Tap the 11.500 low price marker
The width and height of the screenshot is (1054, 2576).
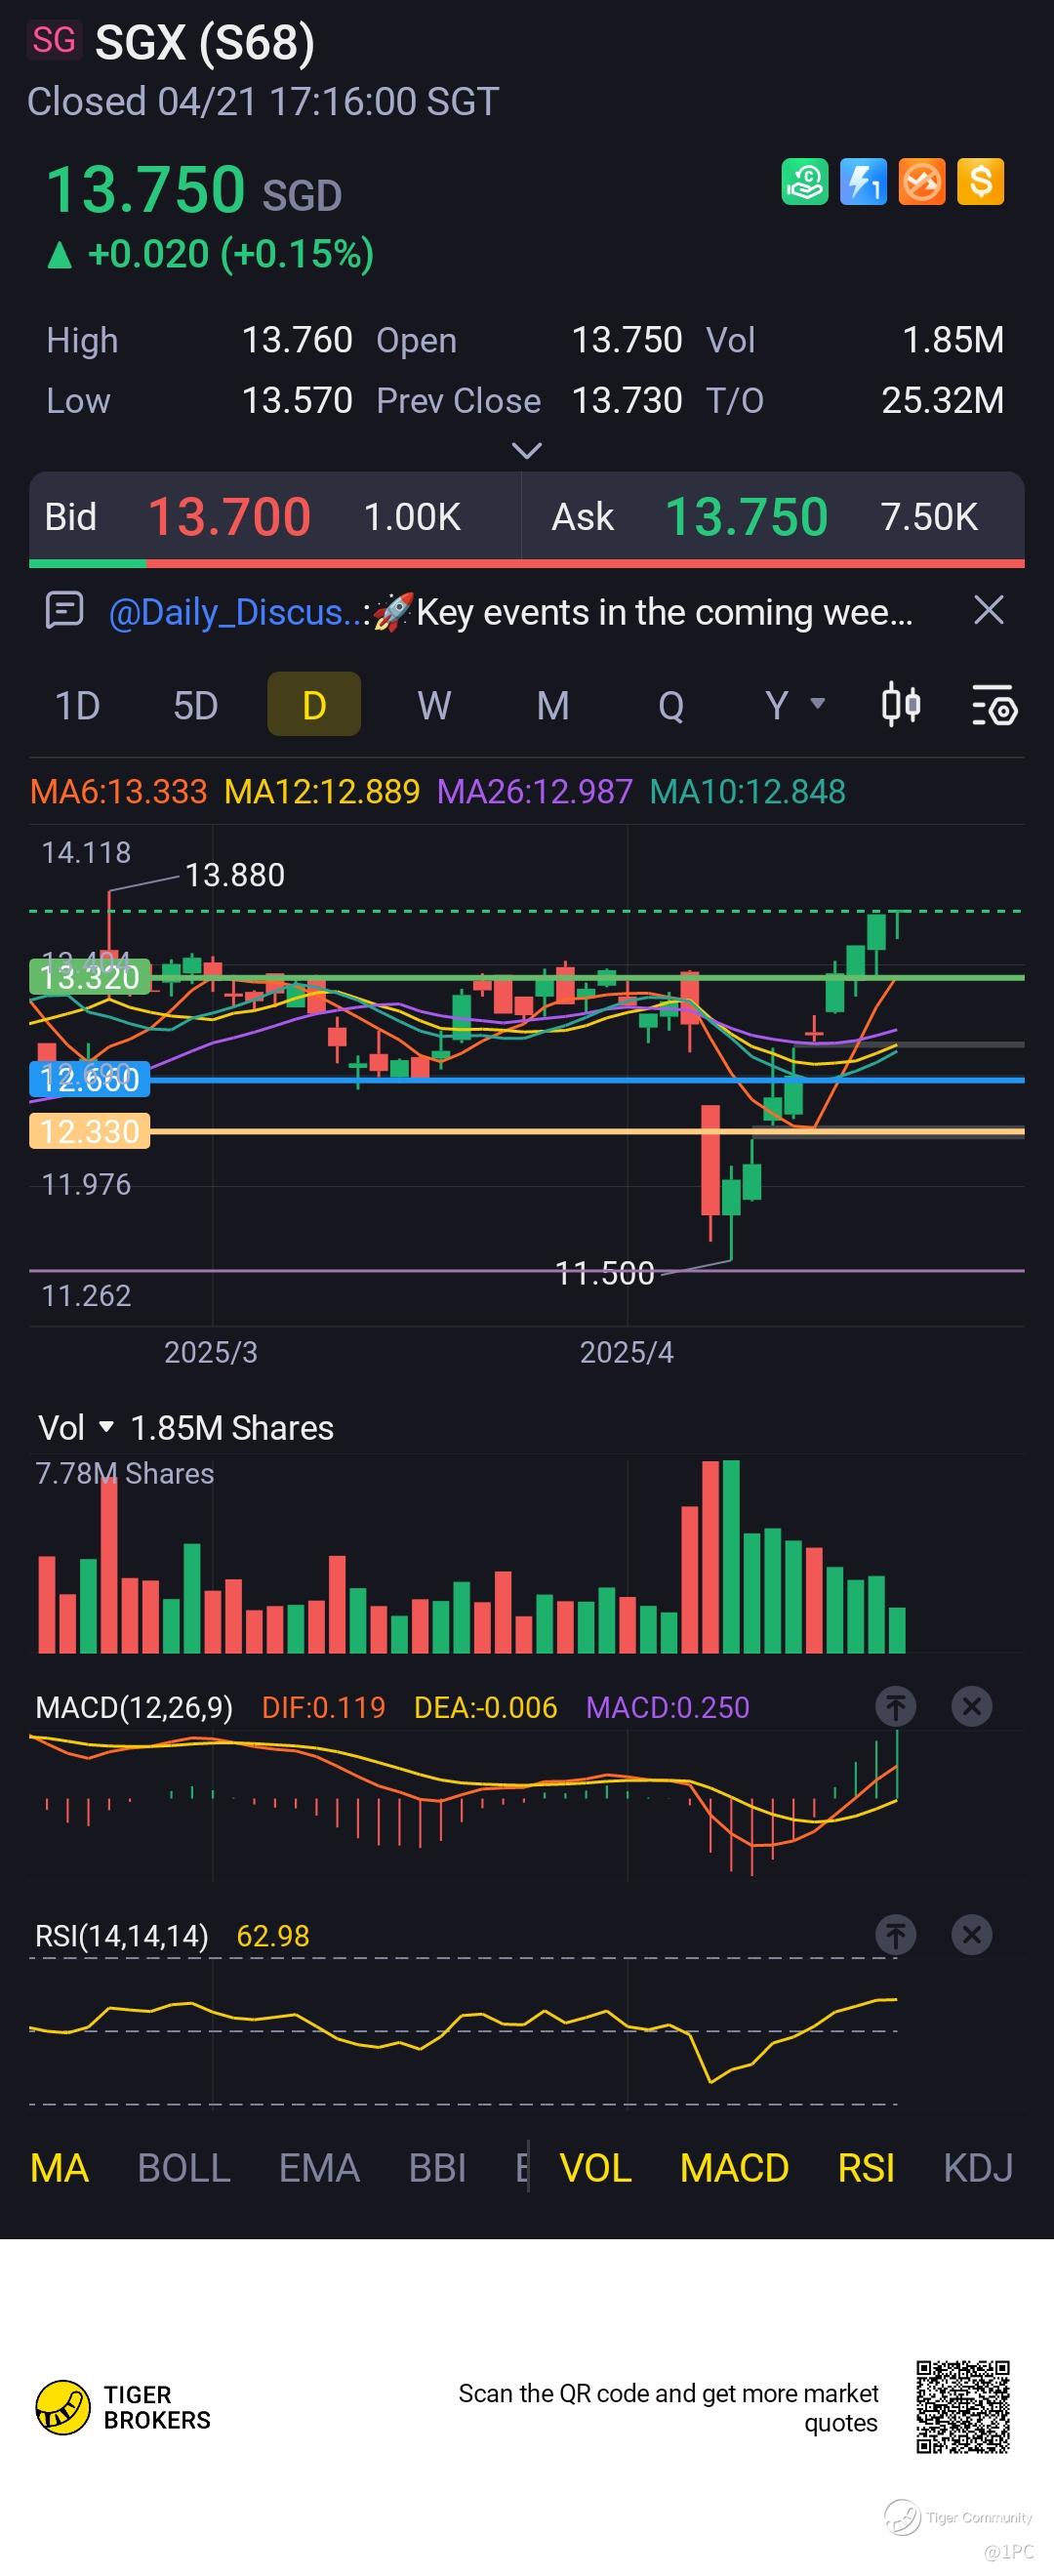click(604, 1273)
